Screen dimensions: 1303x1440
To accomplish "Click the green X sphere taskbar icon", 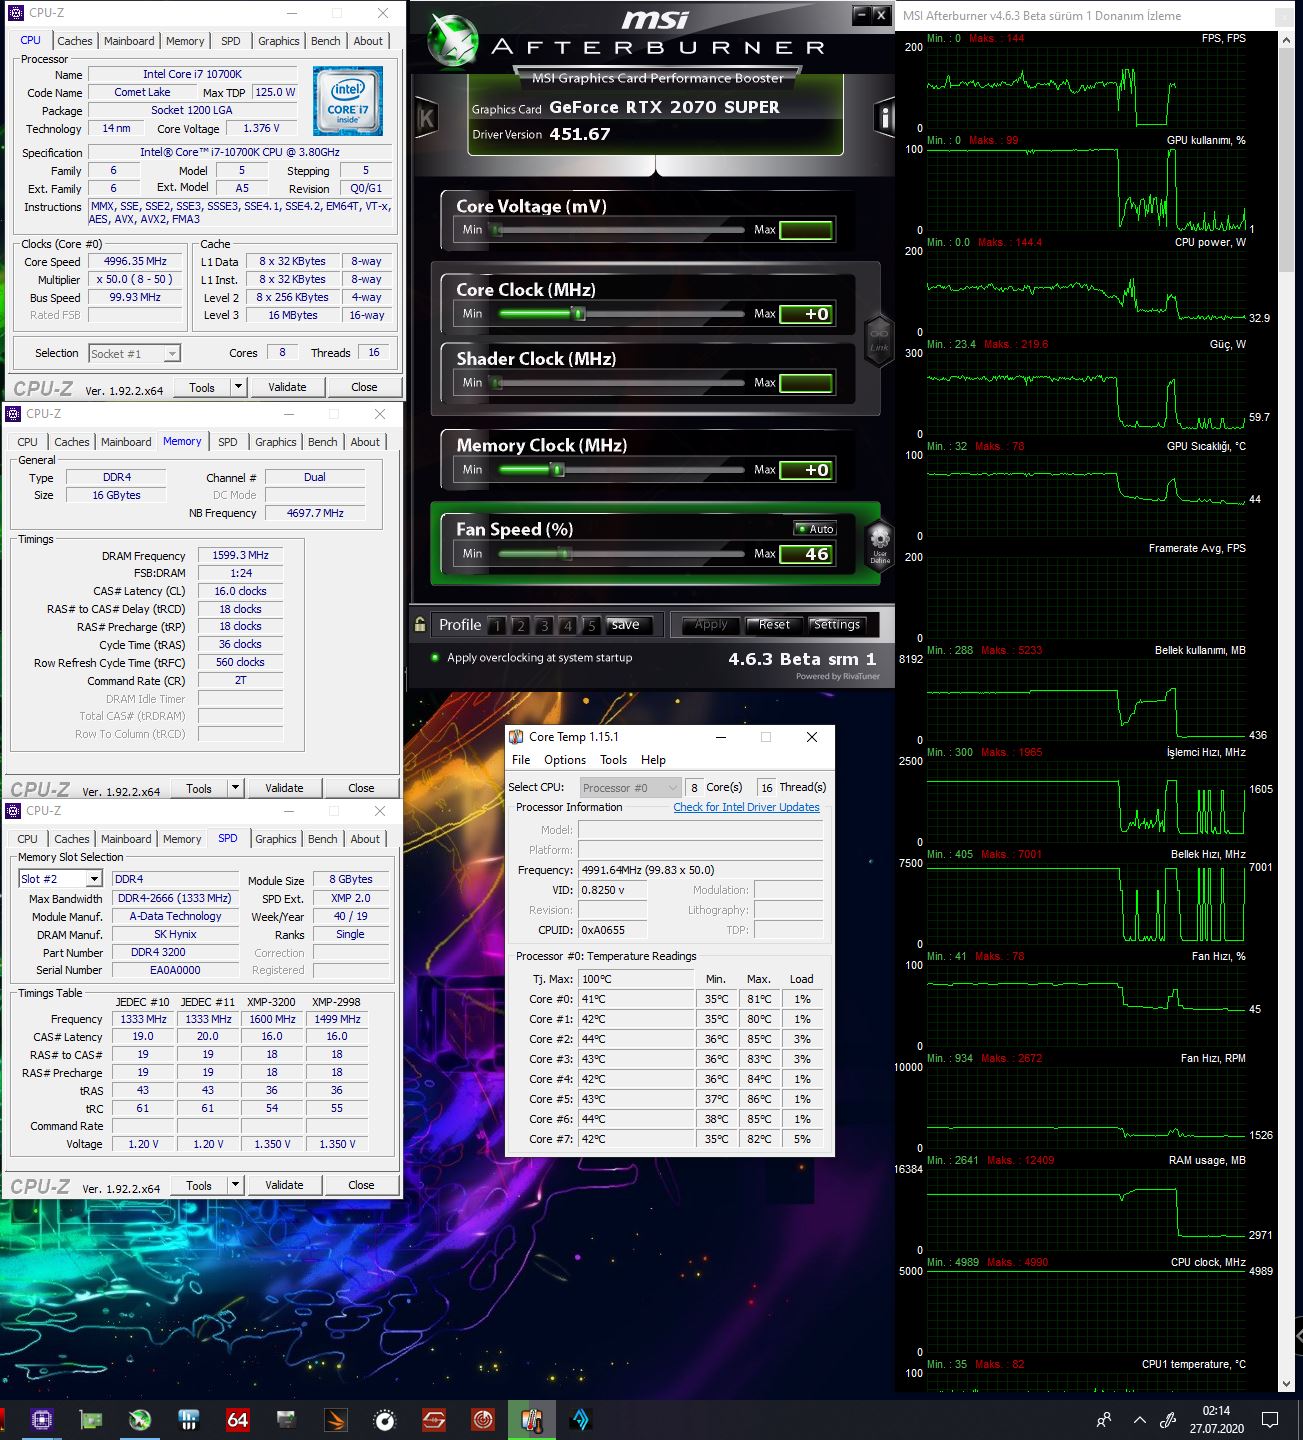I will 139,1419.
